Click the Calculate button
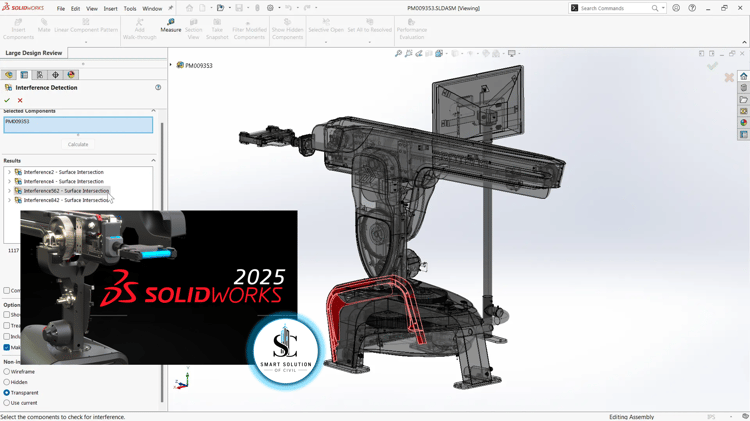The image size is (750, 421). click(x=78, y=144)
